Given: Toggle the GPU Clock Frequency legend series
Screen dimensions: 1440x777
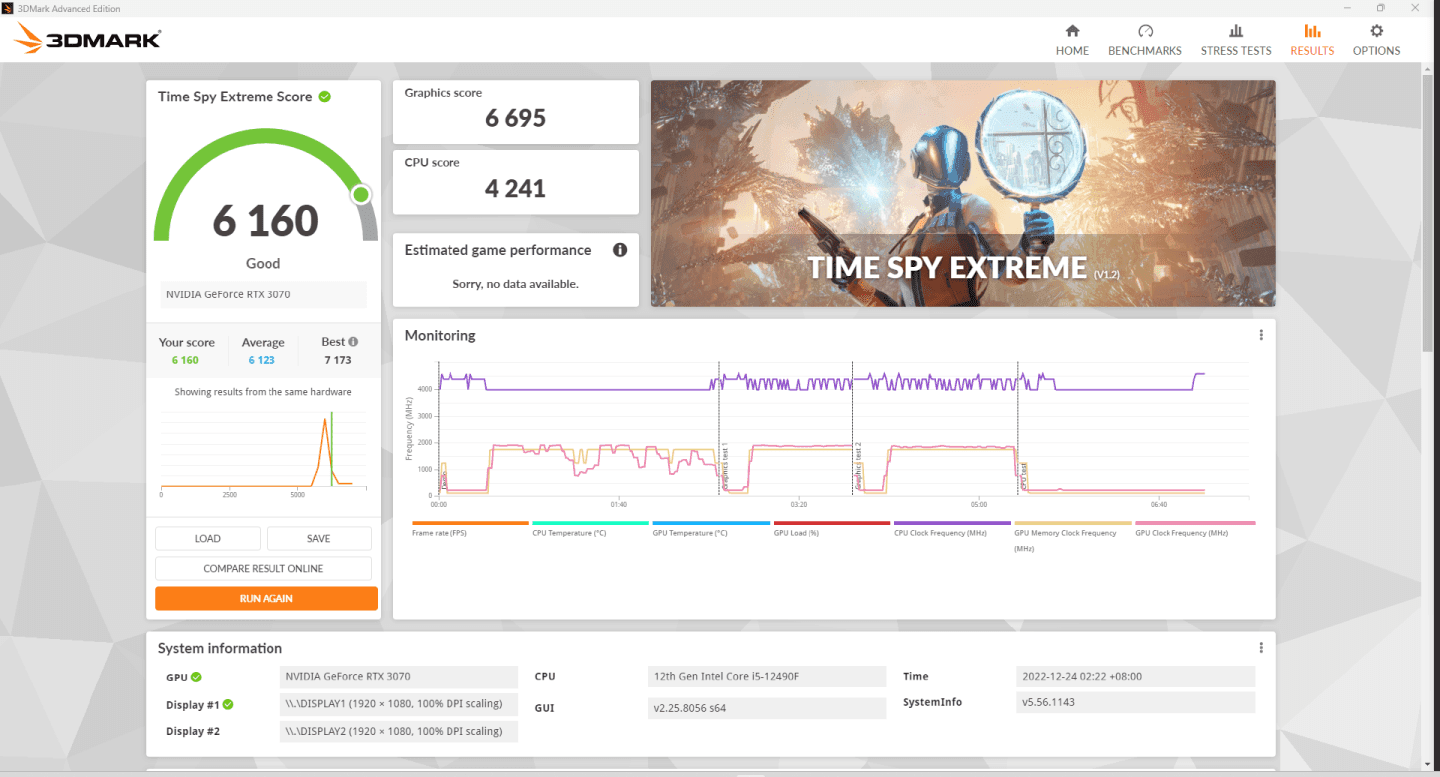Looking at the screenshot, I should [x=1194, y=528].
